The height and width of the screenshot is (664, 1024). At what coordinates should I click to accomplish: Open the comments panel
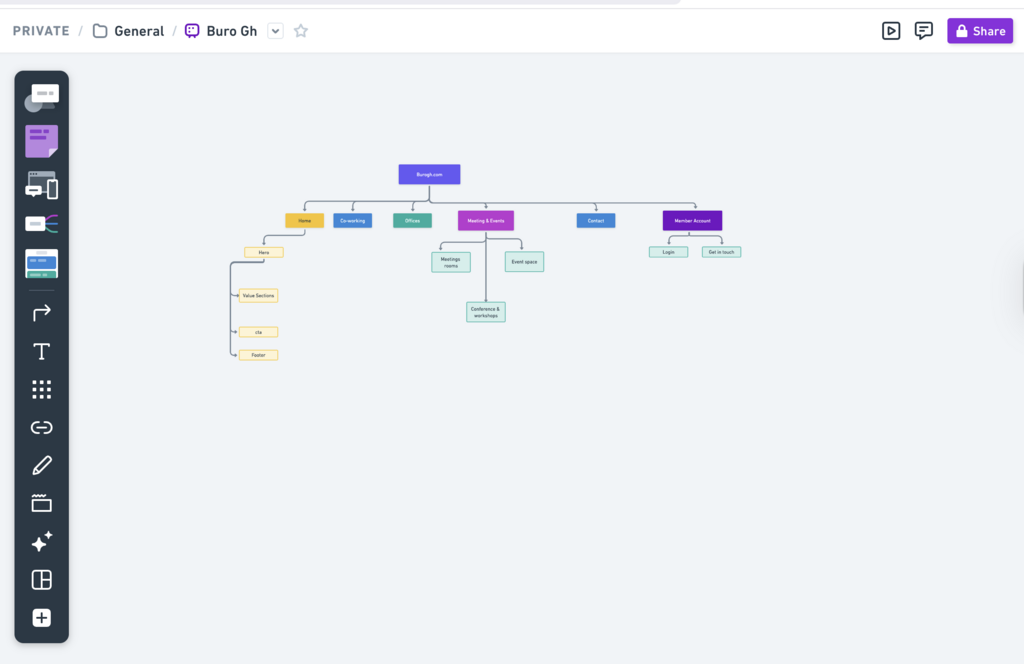924,31
